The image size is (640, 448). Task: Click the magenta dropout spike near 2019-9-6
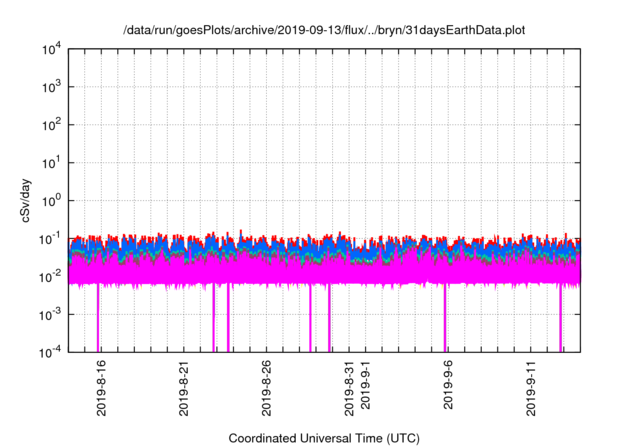[445, 318]
